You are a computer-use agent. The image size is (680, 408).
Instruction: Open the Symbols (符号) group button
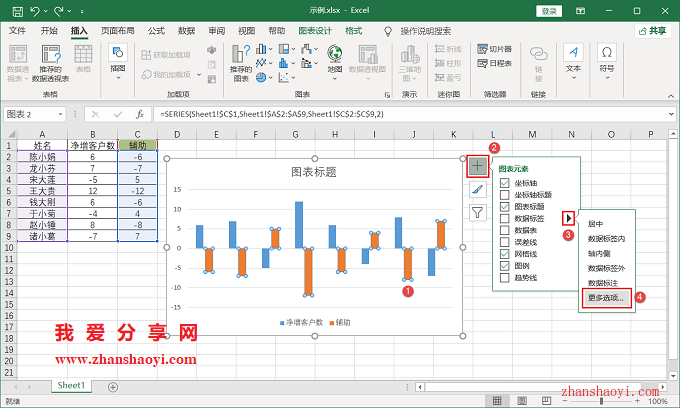[x=607, y=62]
